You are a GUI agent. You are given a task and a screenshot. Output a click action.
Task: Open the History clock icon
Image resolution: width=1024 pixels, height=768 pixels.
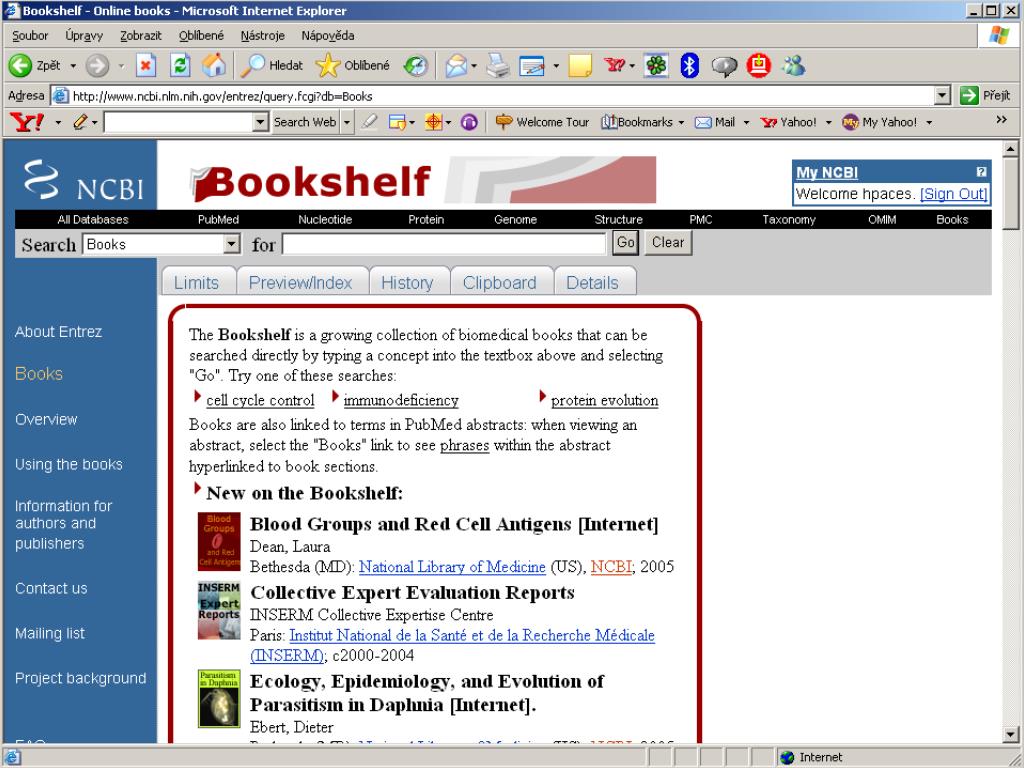click(x=415, y=65)
